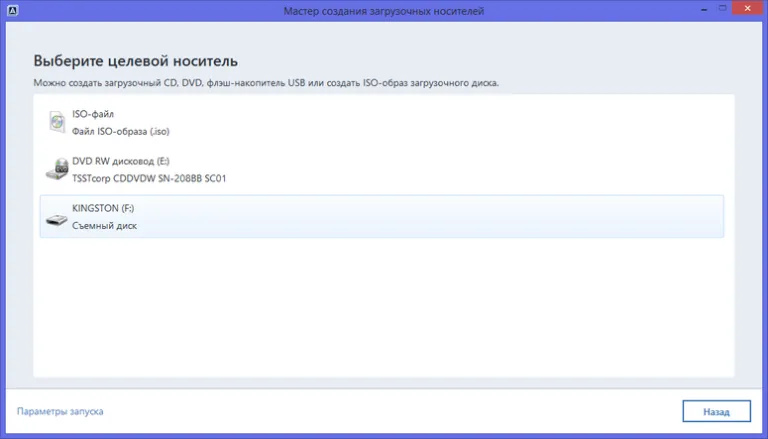This screenshot has height=439, width=768.
Task: Go back with the Назад button
Action: pos(717,411)
